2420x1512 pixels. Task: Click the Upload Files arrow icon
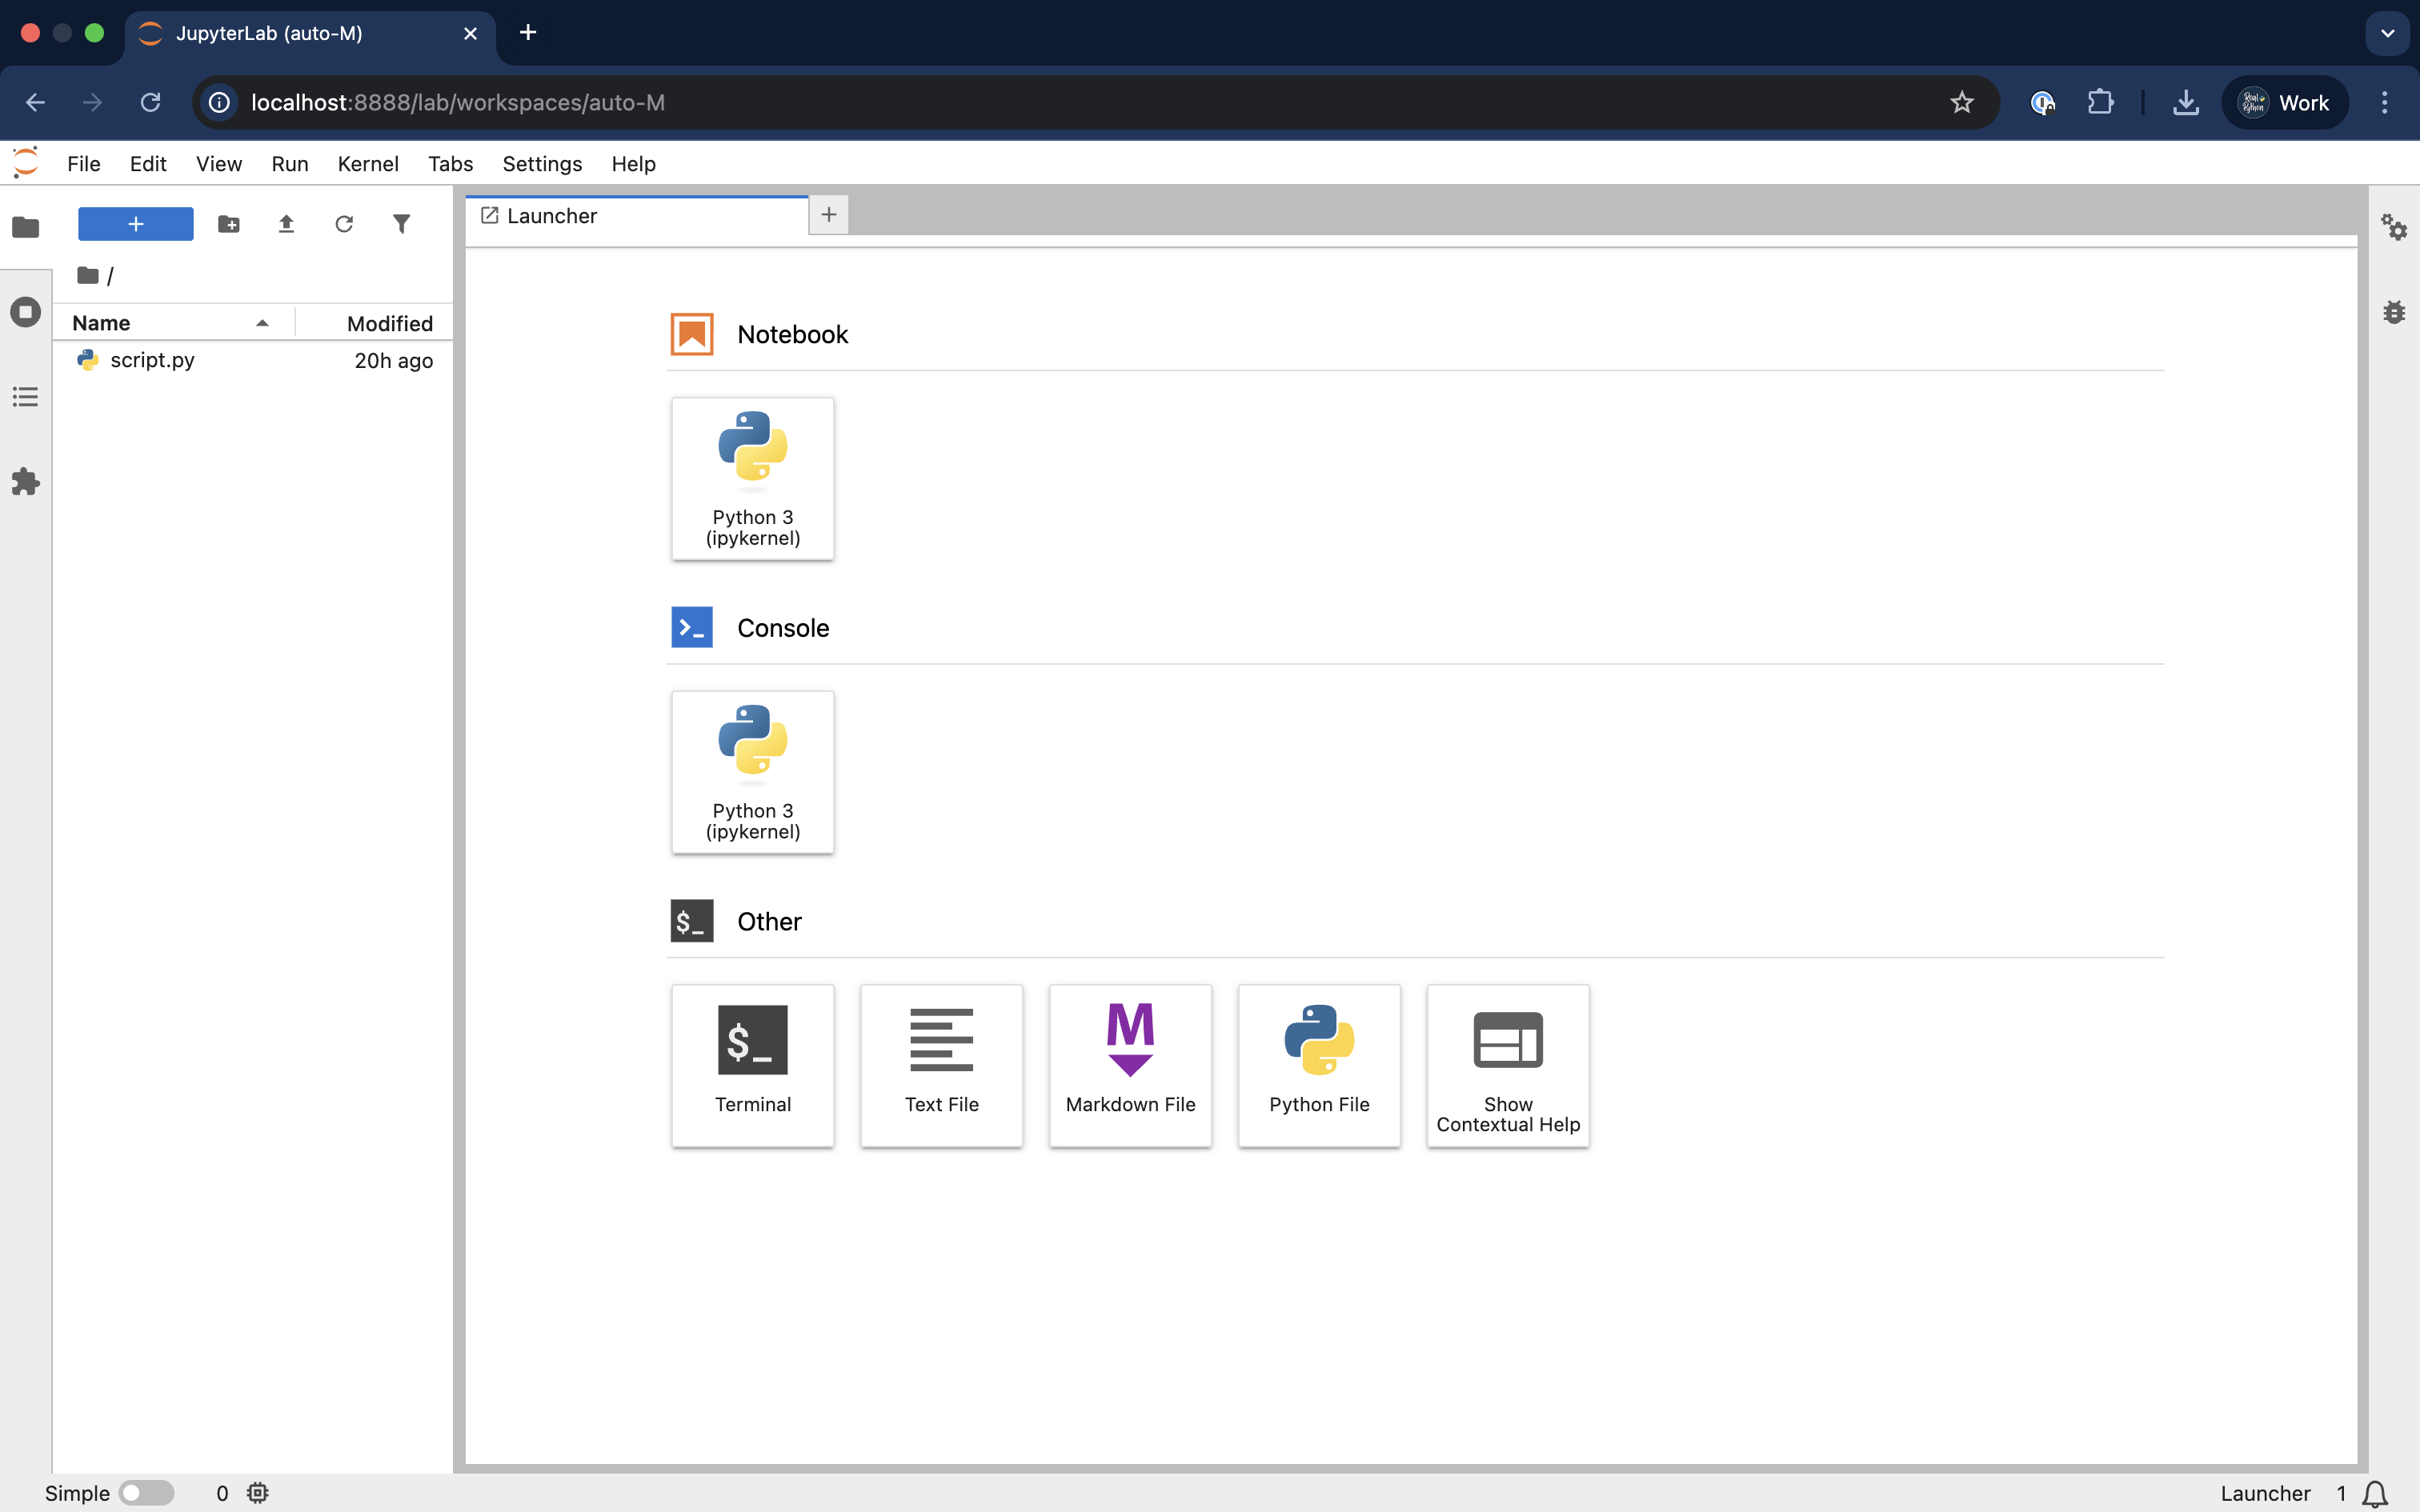pyautogui.click(x=286, y=224)
